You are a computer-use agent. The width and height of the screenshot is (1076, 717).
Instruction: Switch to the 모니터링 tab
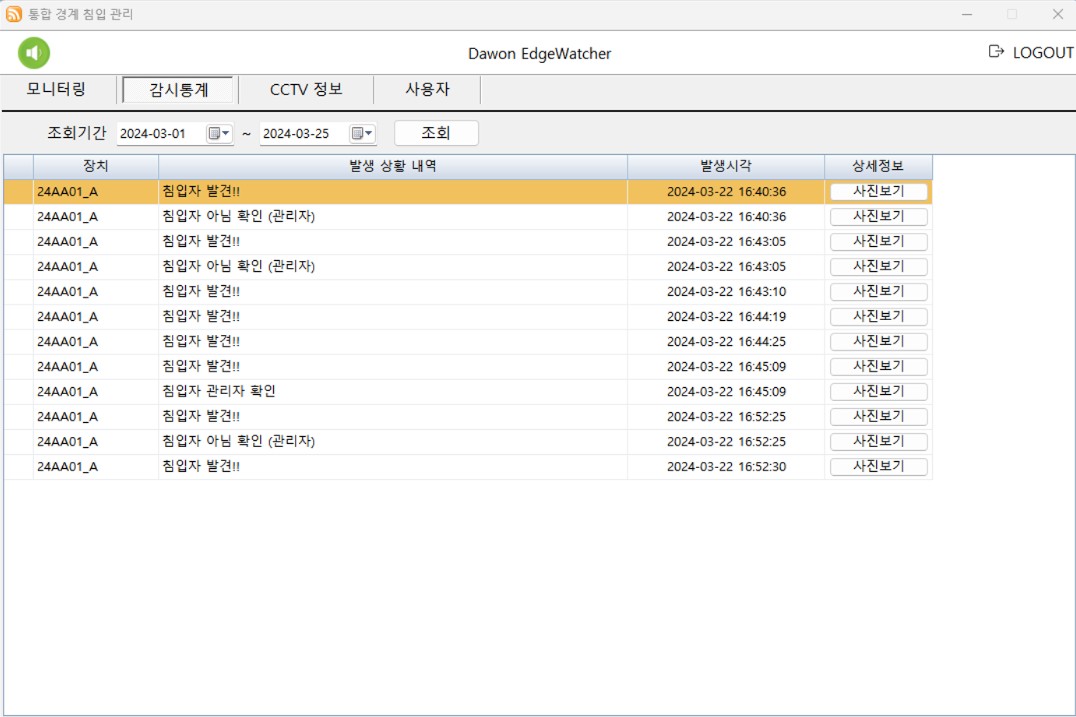pos(57,90)
